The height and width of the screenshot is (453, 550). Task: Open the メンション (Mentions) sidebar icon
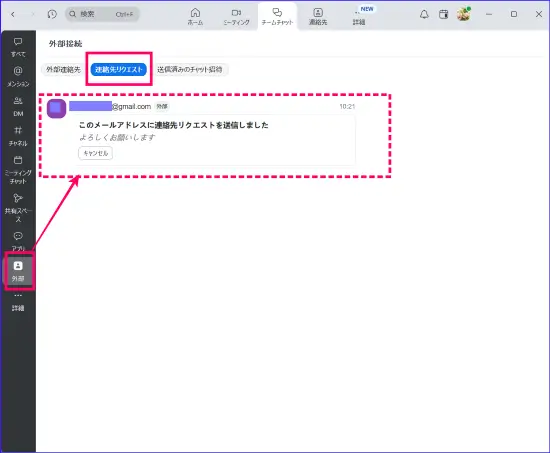[18, 76]
